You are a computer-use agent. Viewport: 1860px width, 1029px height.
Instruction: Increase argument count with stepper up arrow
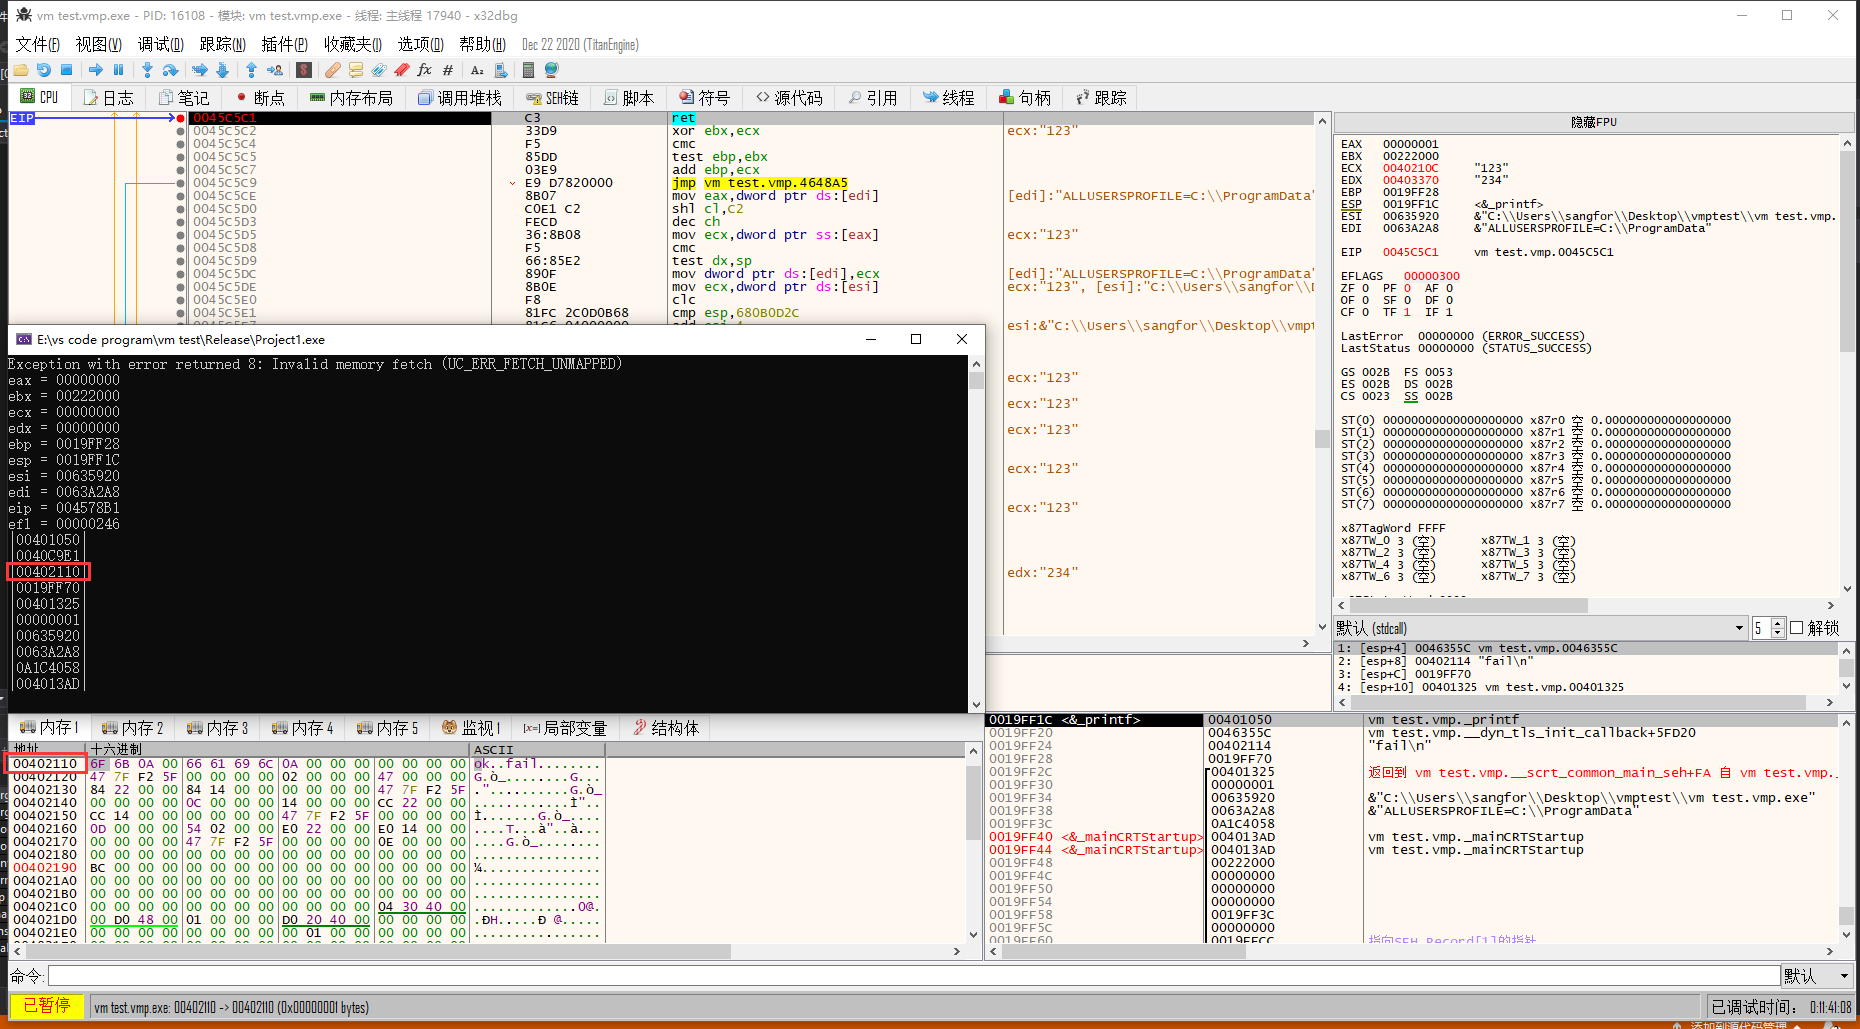(1777, 623)
